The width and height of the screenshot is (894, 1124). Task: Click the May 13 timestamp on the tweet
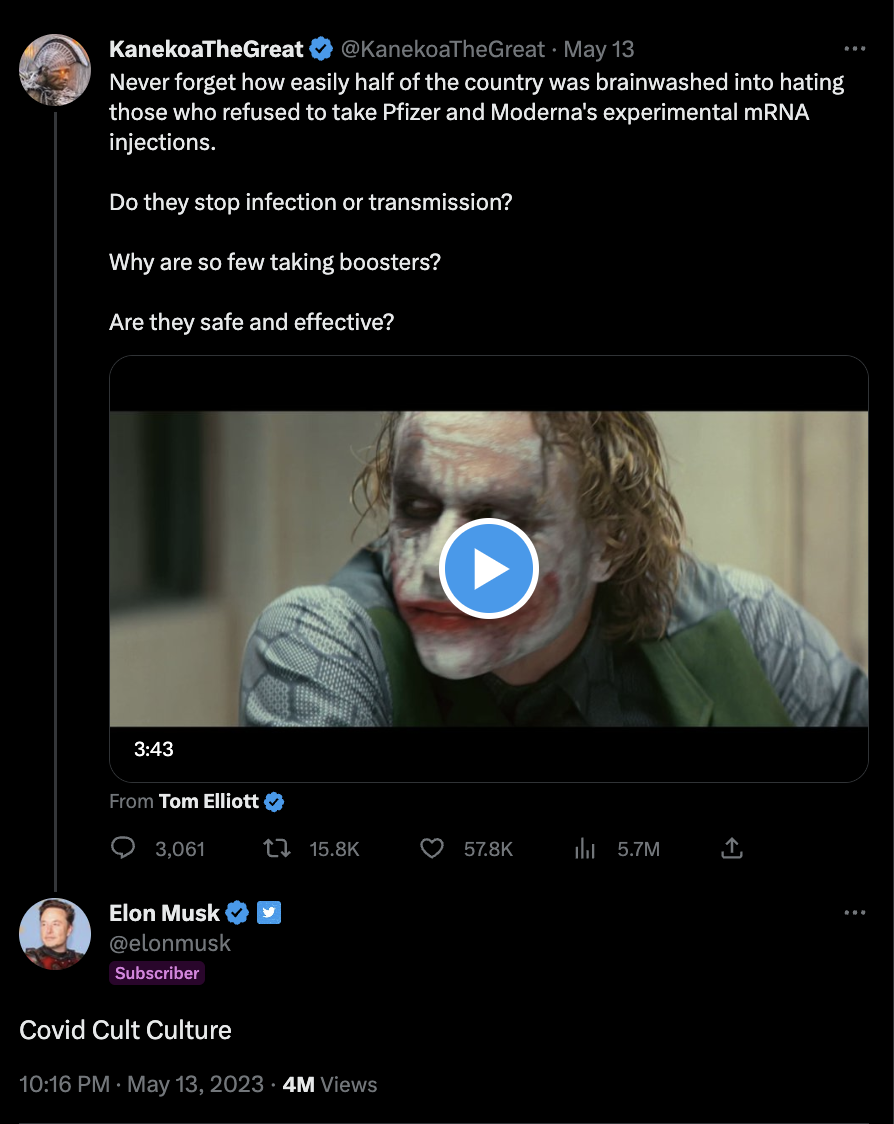[598, 48]
